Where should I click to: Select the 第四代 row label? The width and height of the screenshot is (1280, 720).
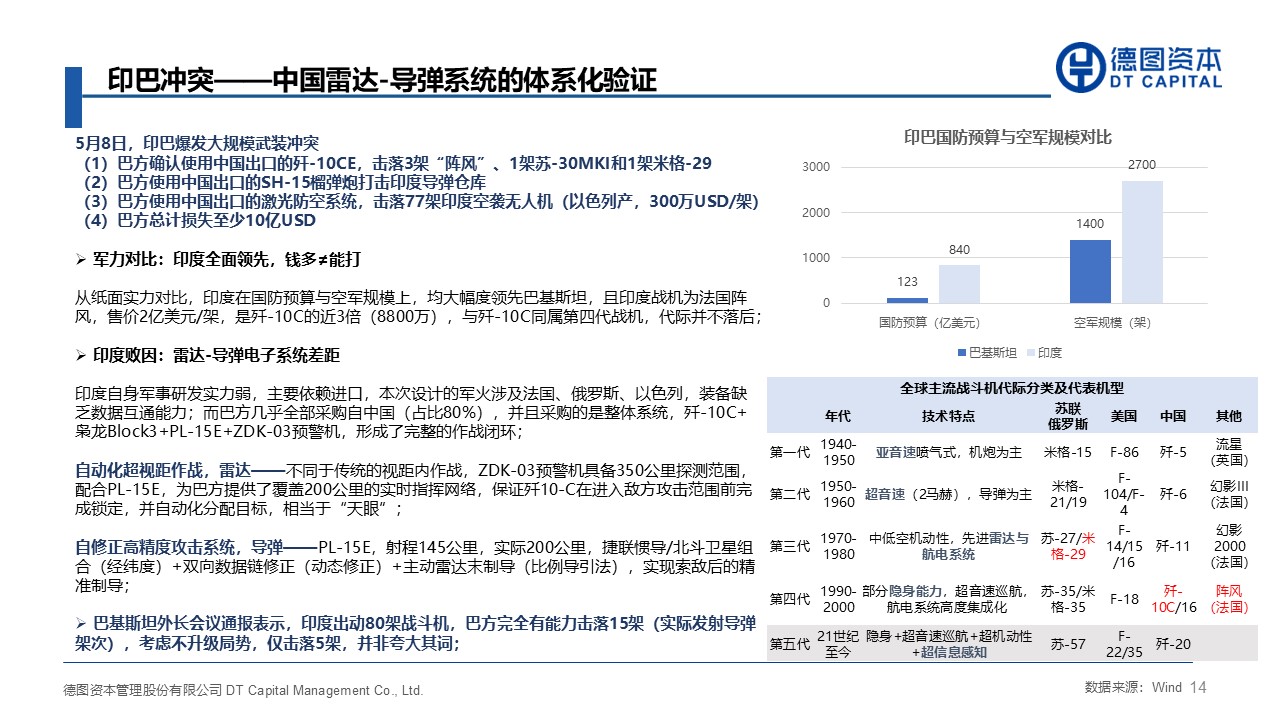(x=790, y=599)
